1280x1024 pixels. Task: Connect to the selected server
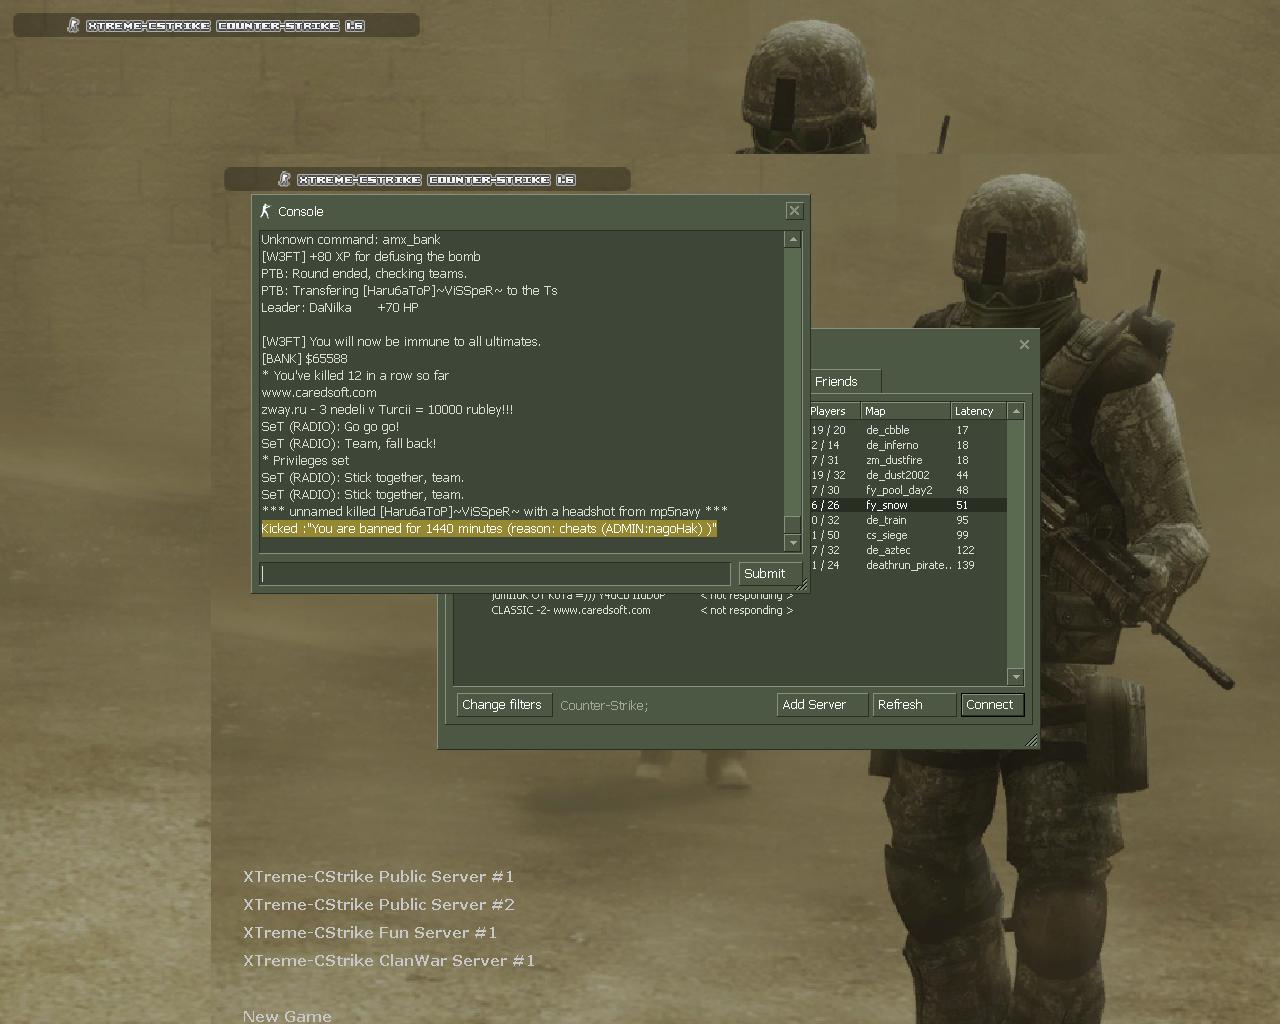click(990, 705)
